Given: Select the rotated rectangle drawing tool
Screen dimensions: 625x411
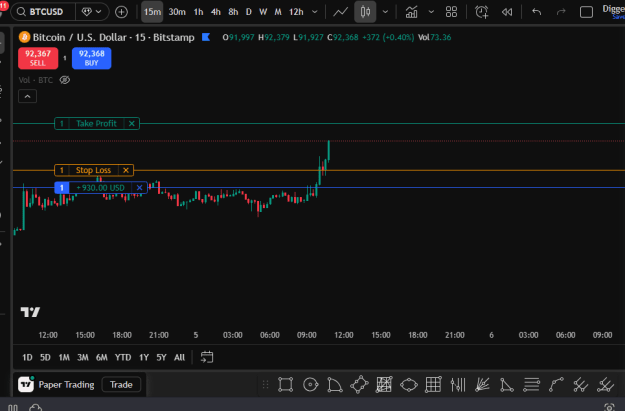Looking at the screenshot, I should [x=359, y=385].
